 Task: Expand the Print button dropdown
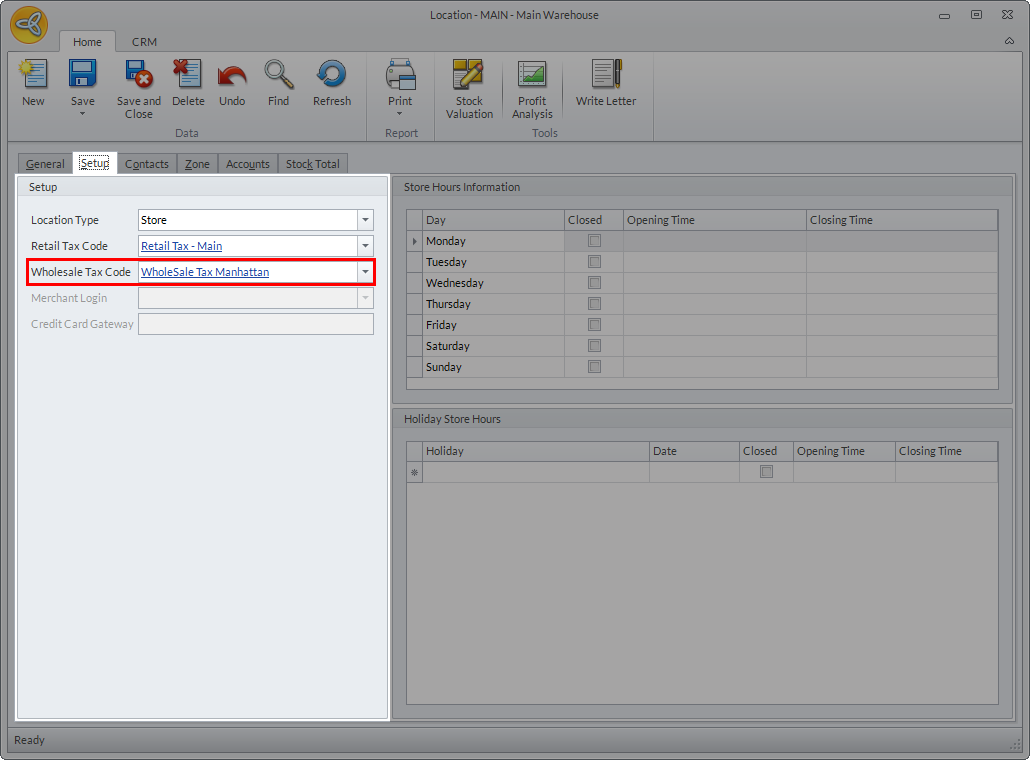point(400,113)
